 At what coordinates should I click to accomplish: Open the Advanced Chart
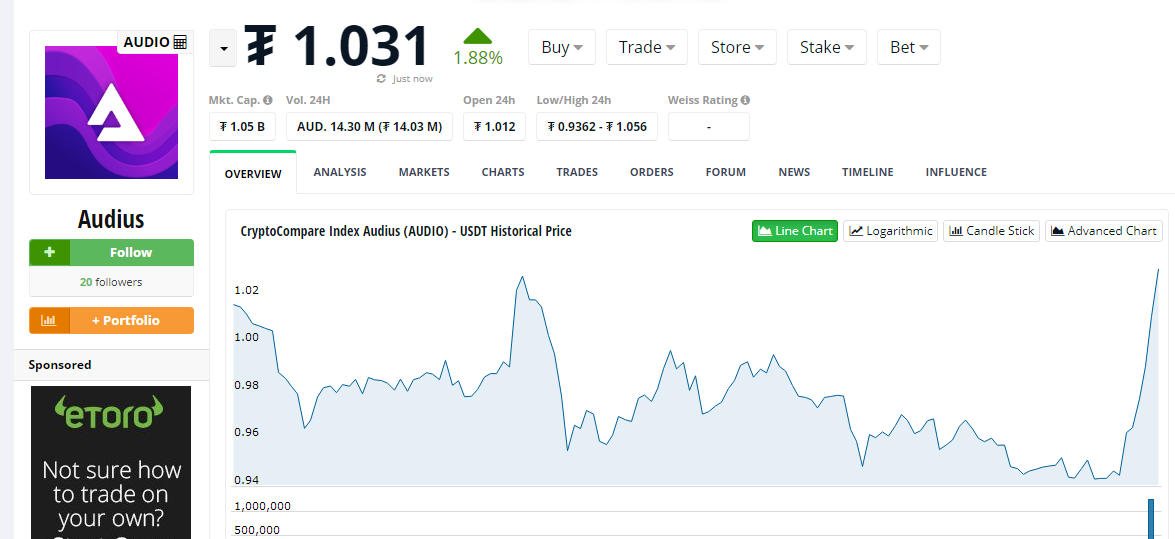pyautogui.click(x=1104, y=231)
